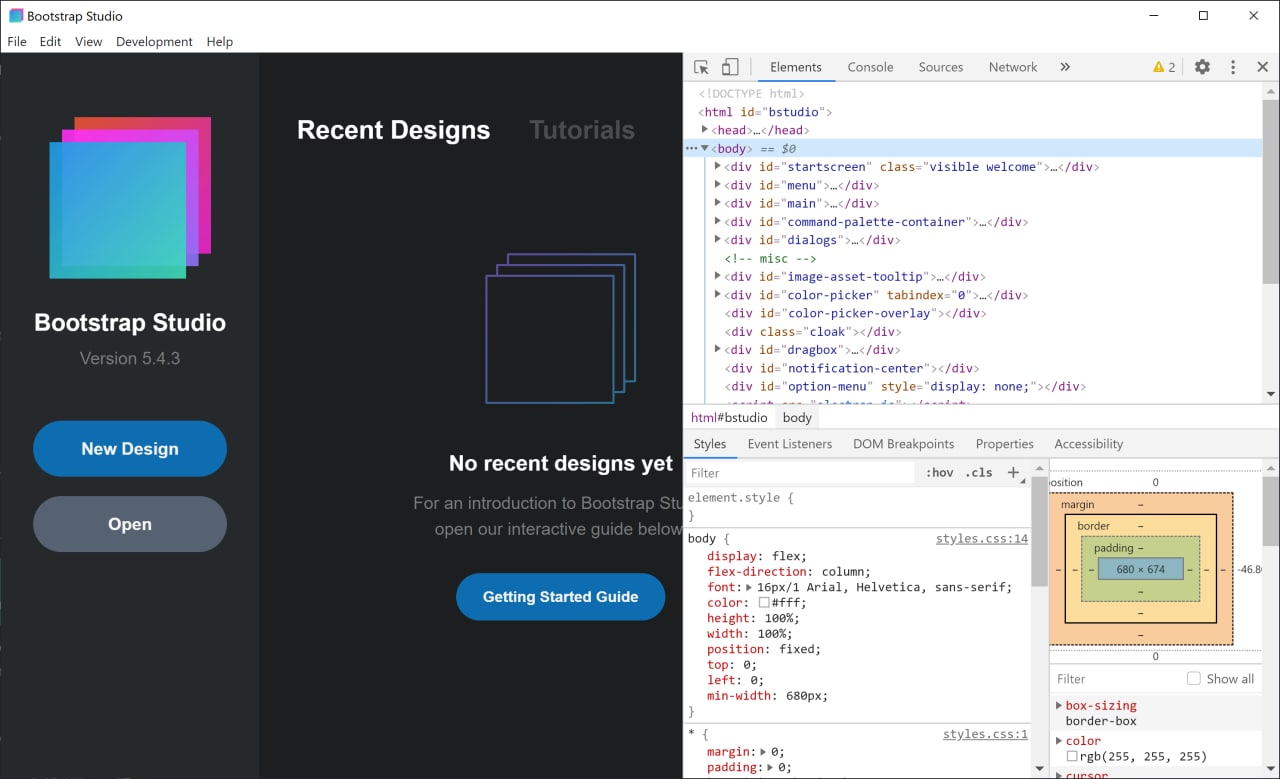Toggle the :hov element state button
The image size is (1280, 779).
939,473
